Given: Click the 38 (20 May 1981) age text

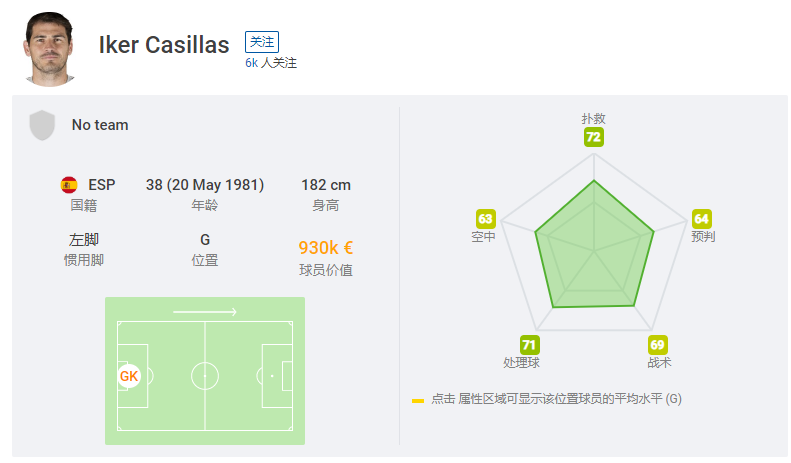Looking at the screenshot, I should coord(205,185).
